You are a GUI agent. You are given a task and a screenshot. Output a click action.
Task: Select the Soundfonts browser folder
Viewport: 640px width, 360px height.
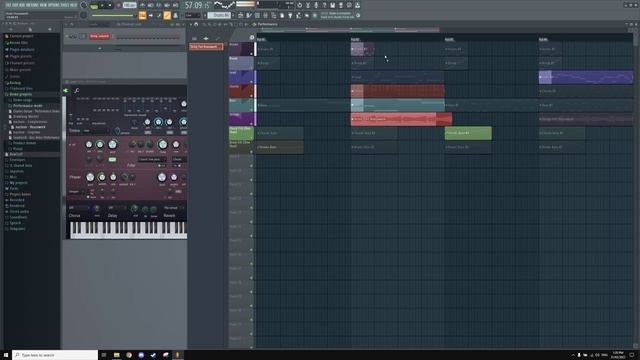pyautogui.click(x=18, y=217)
